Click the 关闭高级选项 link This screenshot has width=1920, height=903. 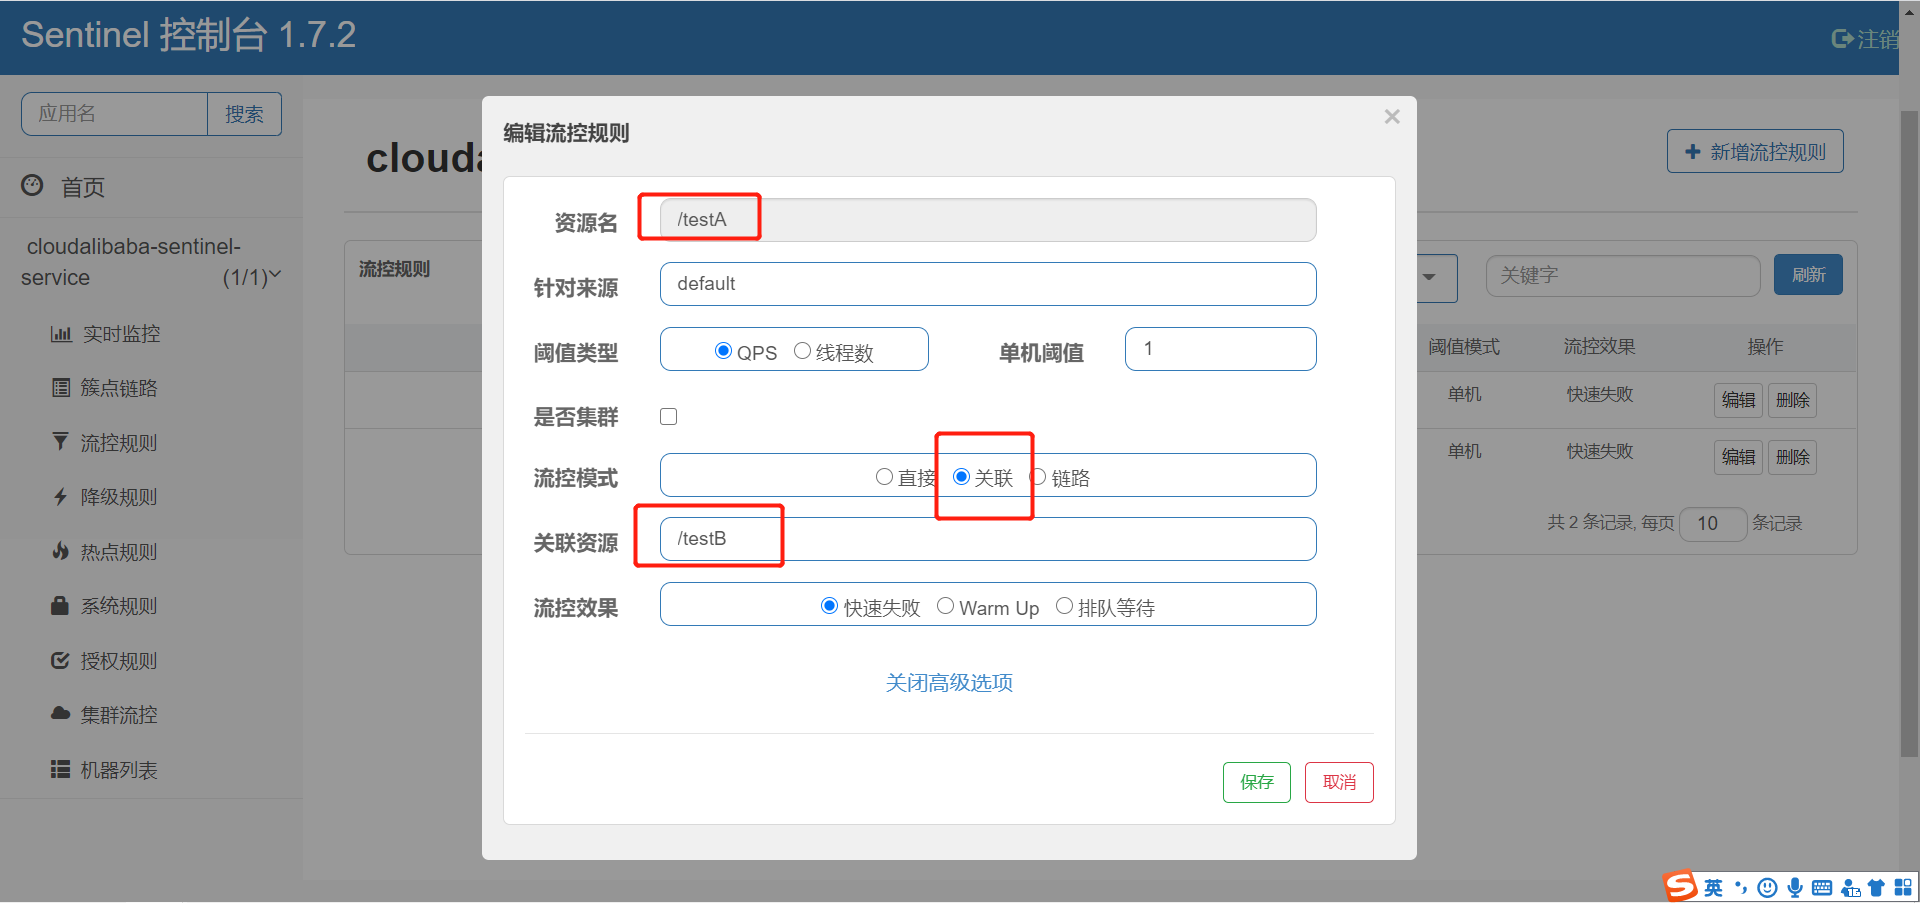949,683
